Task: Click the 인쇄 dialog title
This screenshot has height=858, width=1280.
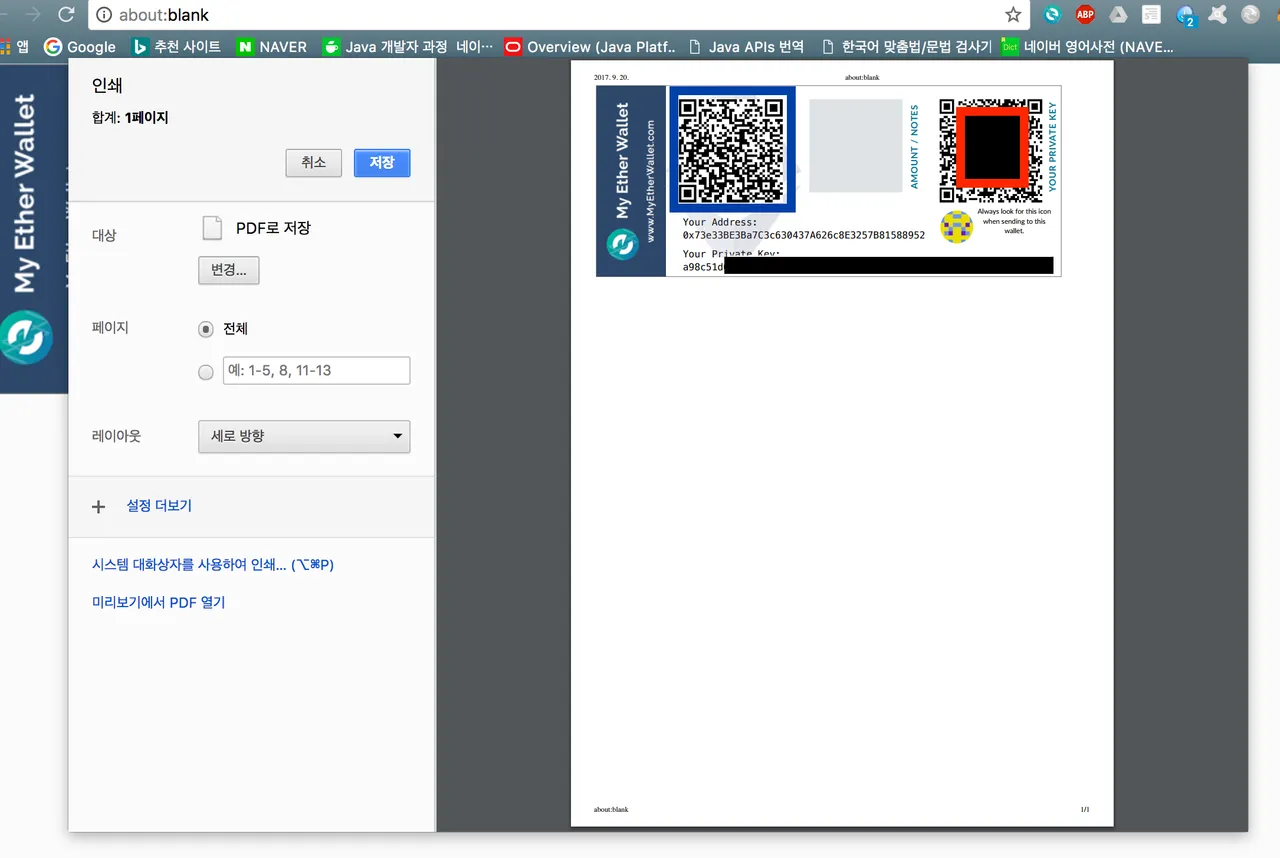Action: [107, 87]
